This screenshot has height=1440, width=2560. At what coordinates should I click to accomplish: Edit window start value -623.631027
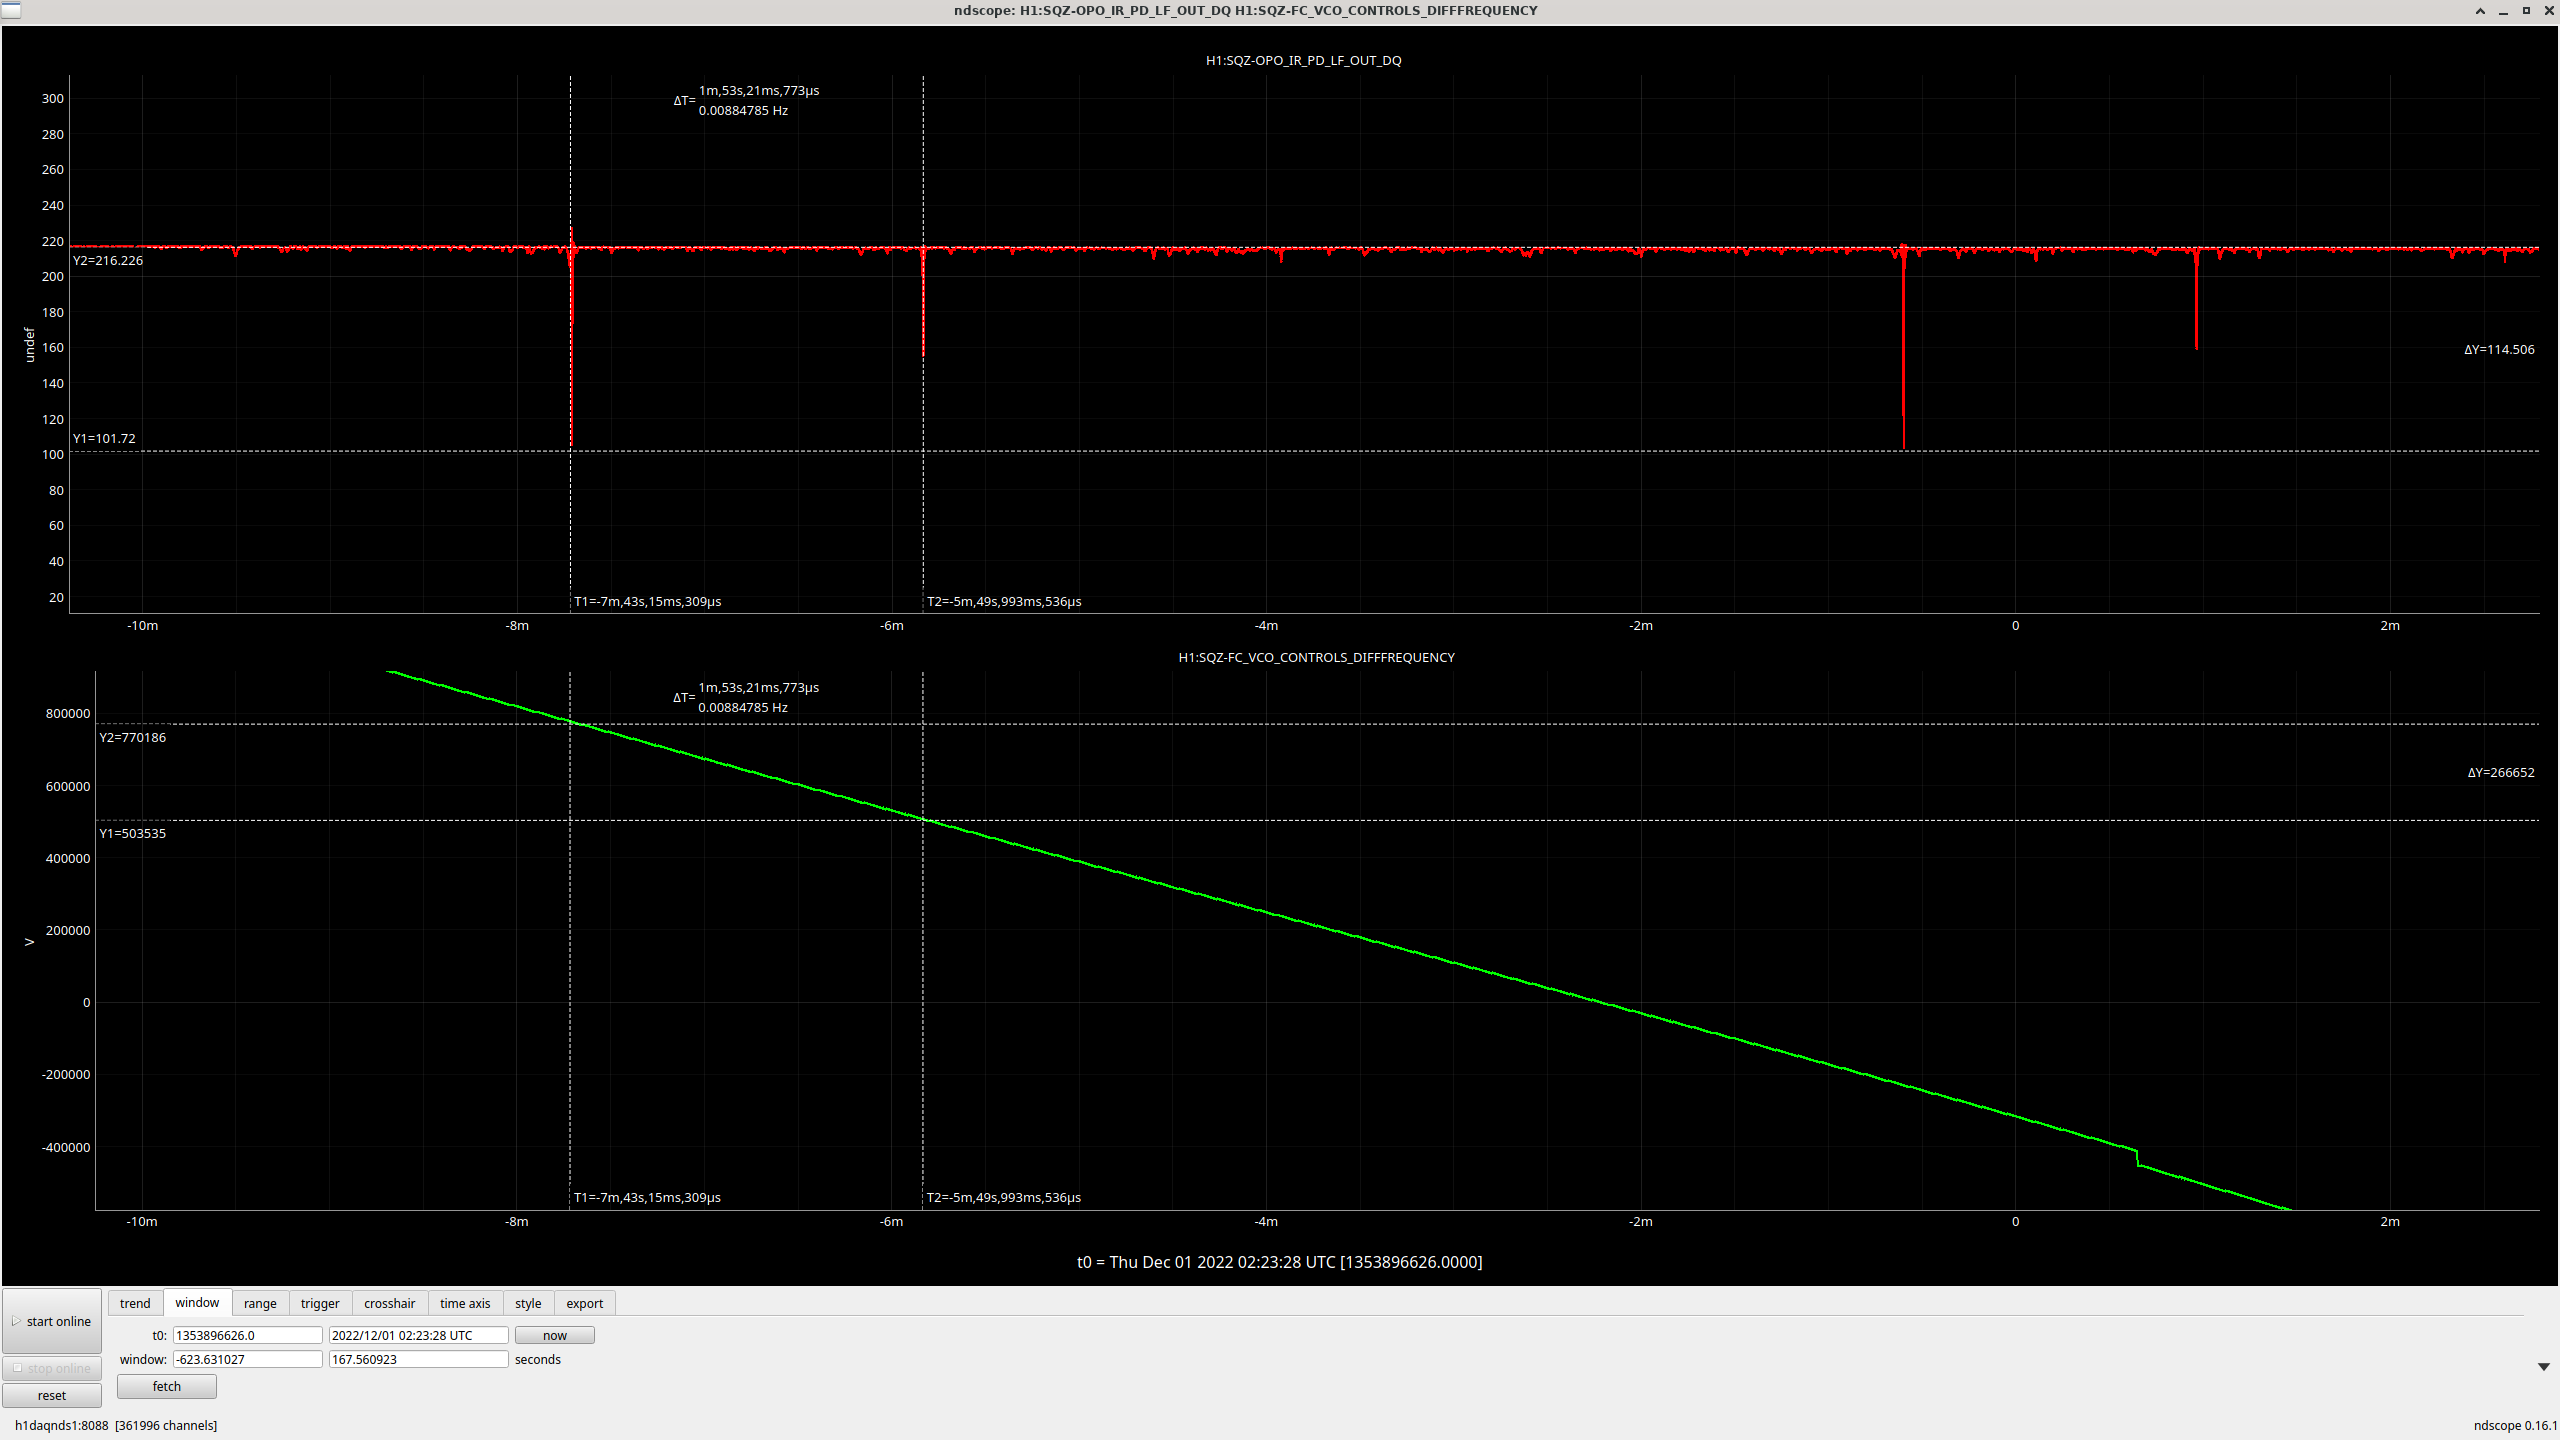247,1359
